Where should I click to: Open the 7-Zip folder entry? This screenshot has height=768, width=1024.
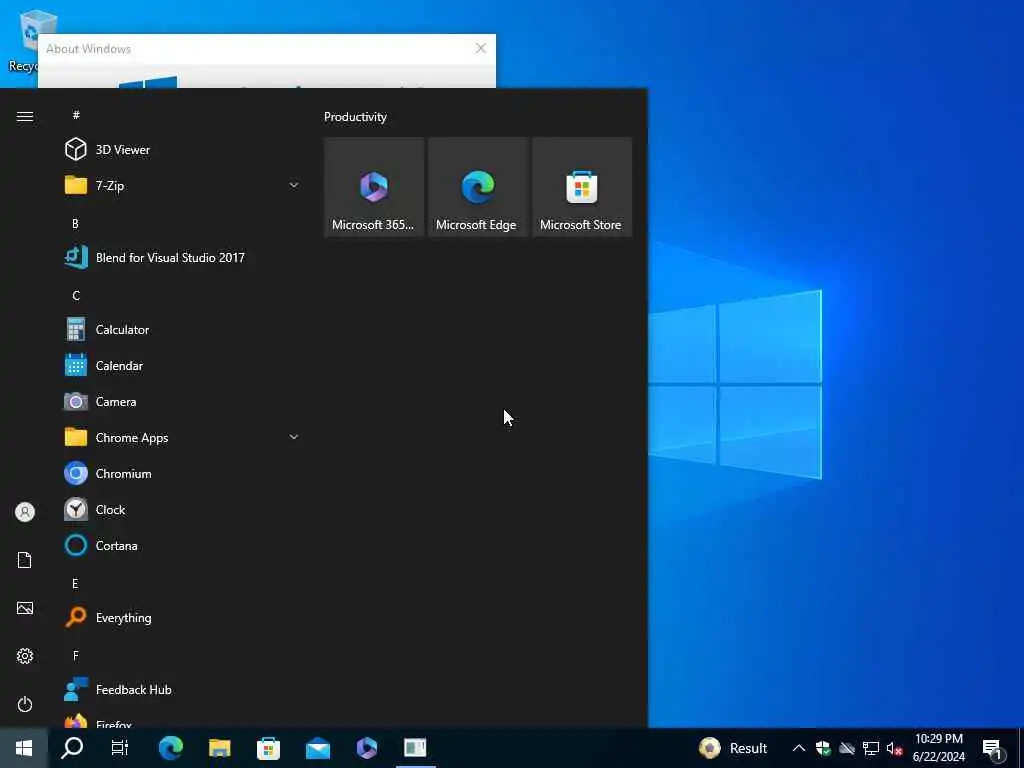click(x=183, y=185)
